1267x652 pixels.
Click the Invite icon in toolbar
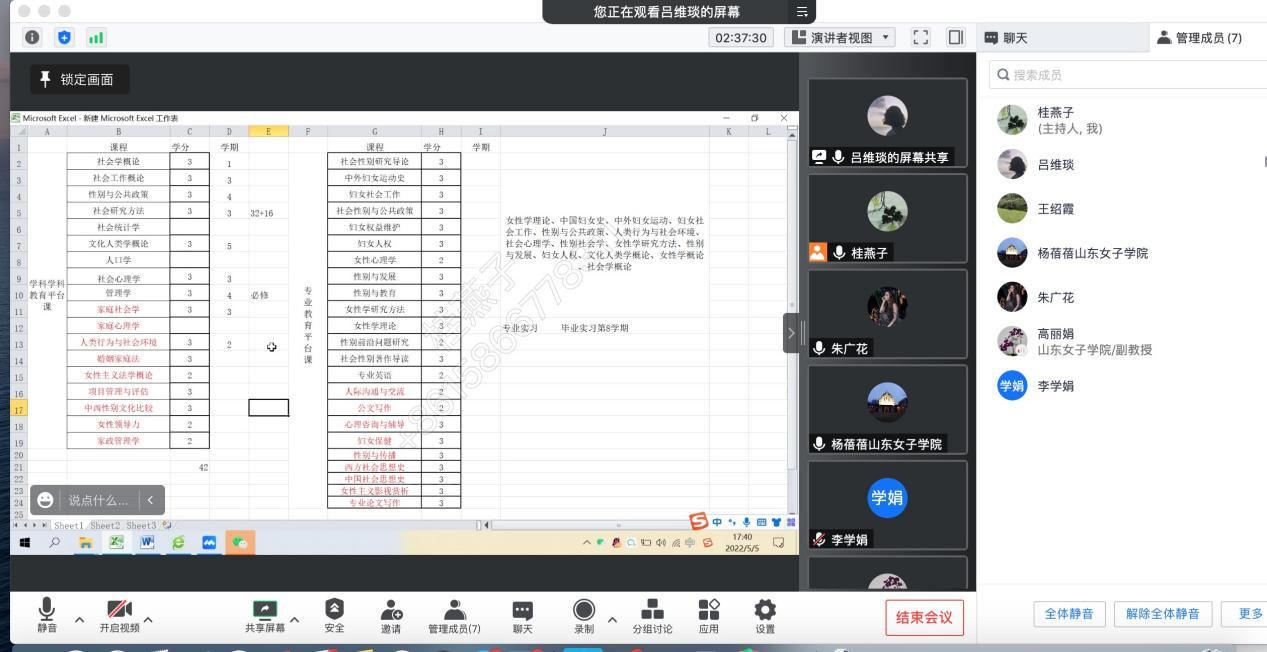pos(391,616)
